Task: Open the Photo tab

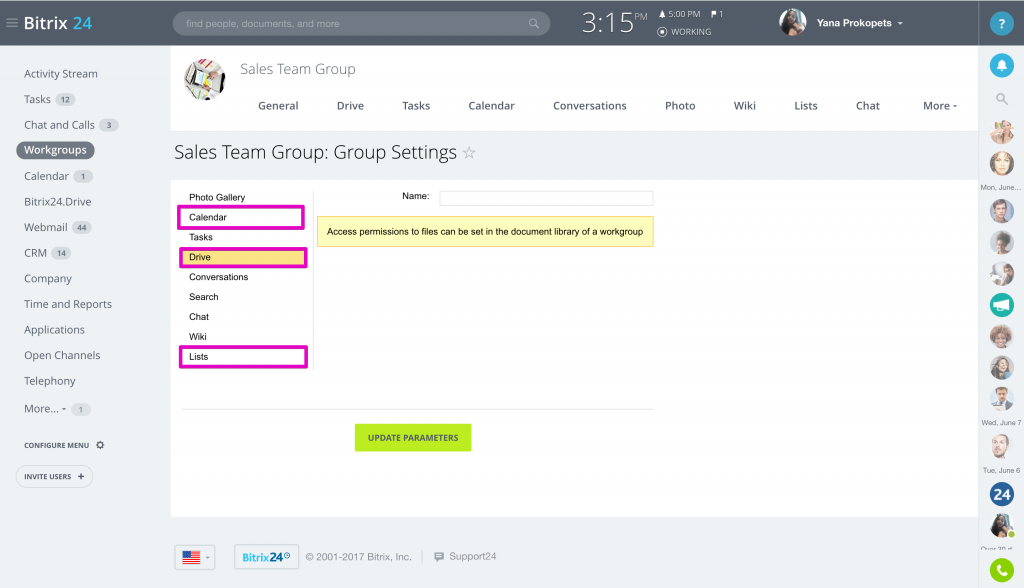Action: (x=680, y=106)
